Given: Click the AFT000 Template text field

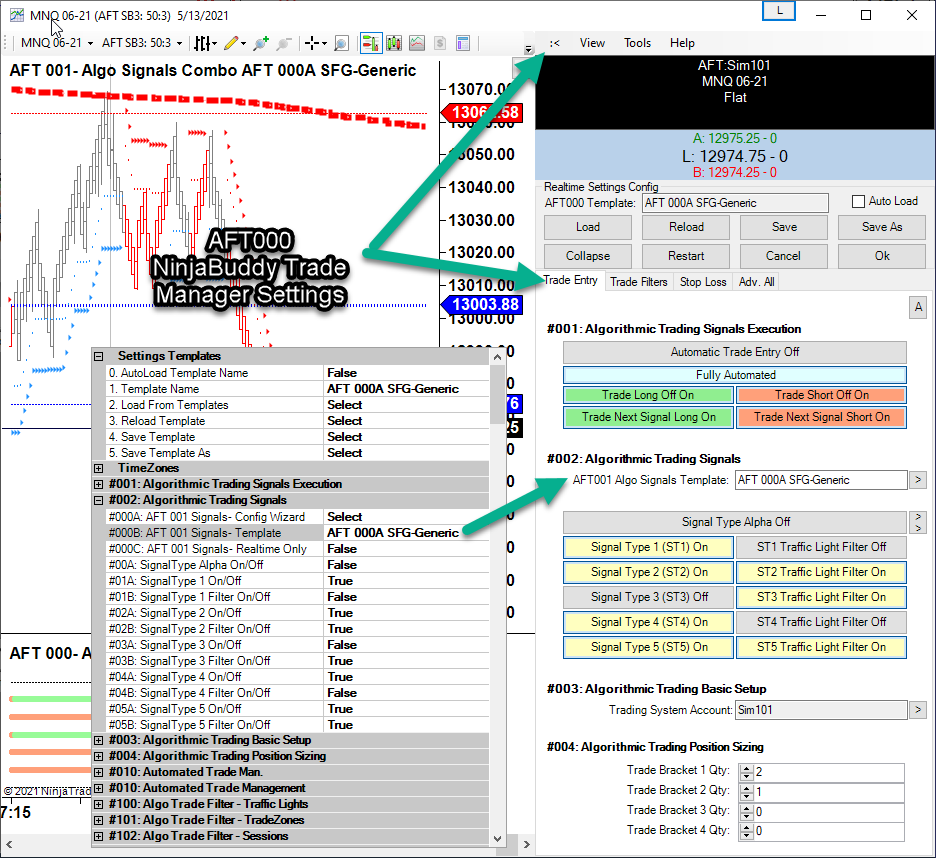Looking at the screenshot, I should point(734,203).
